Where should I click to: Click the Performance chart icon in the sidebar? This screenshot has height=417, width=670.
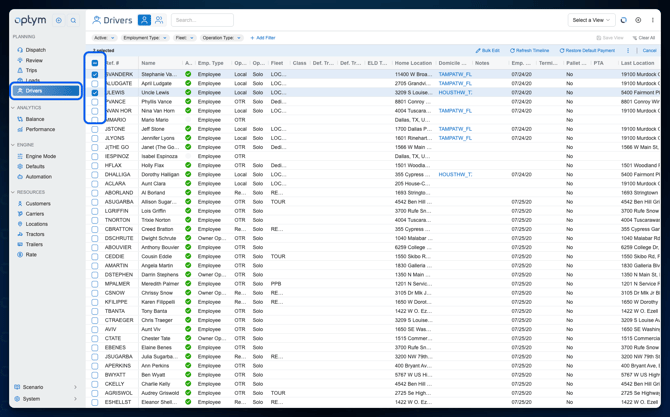coord(20,129)
